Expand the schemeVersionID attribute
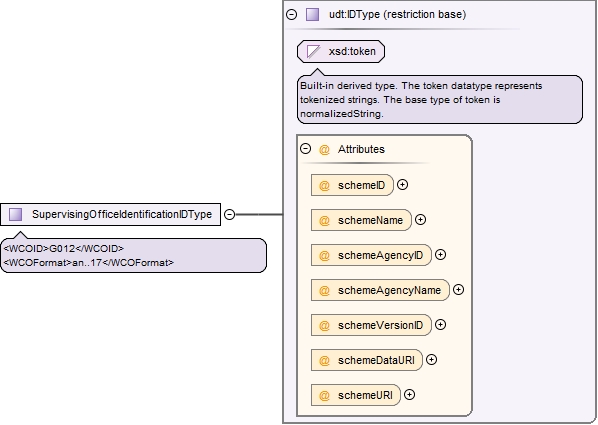This screenshot has height=425, width=598. (440, 325)
